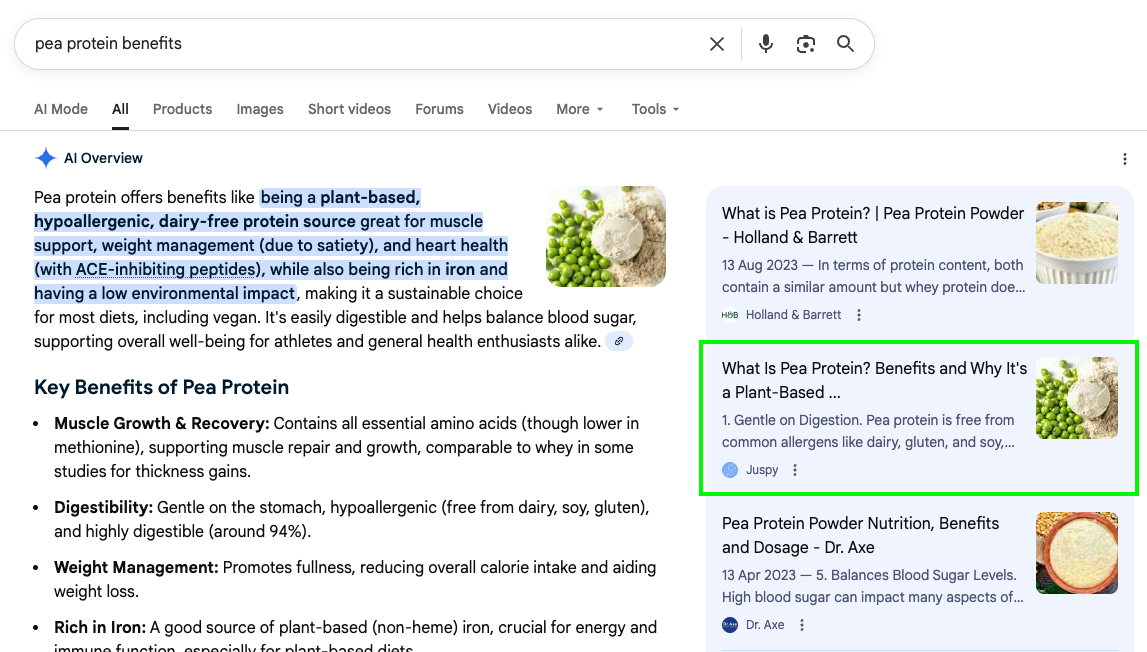Open the Juspy 'What Is Pea Protein?' article
Screen dimensions: 1147x652
click(874, 381)
